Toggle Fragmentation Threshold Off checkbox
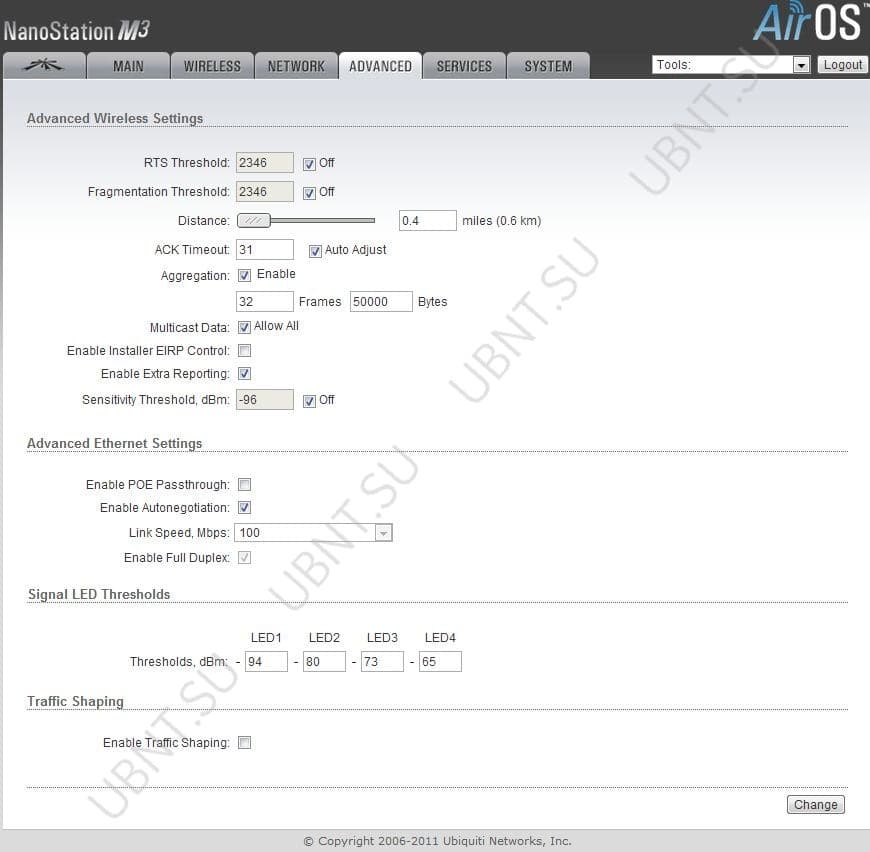The image size is (870, 852). [309, 192]
